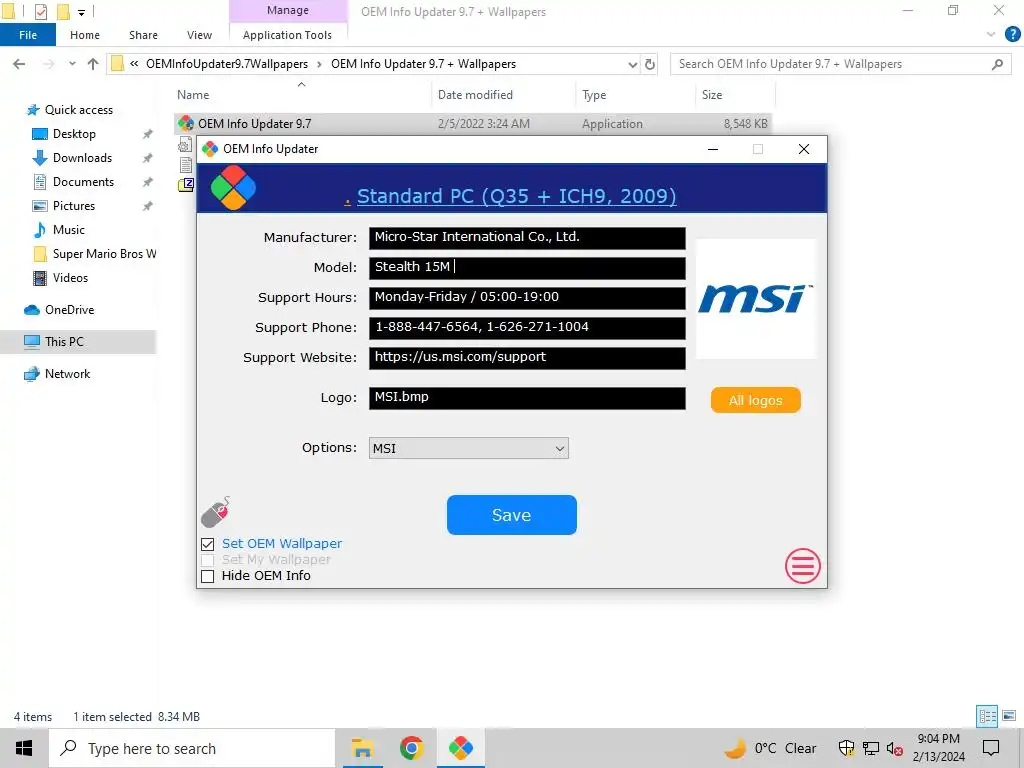Open Pictures in the navigation pane
1024x768 pixels.
[x=73, y=206]
